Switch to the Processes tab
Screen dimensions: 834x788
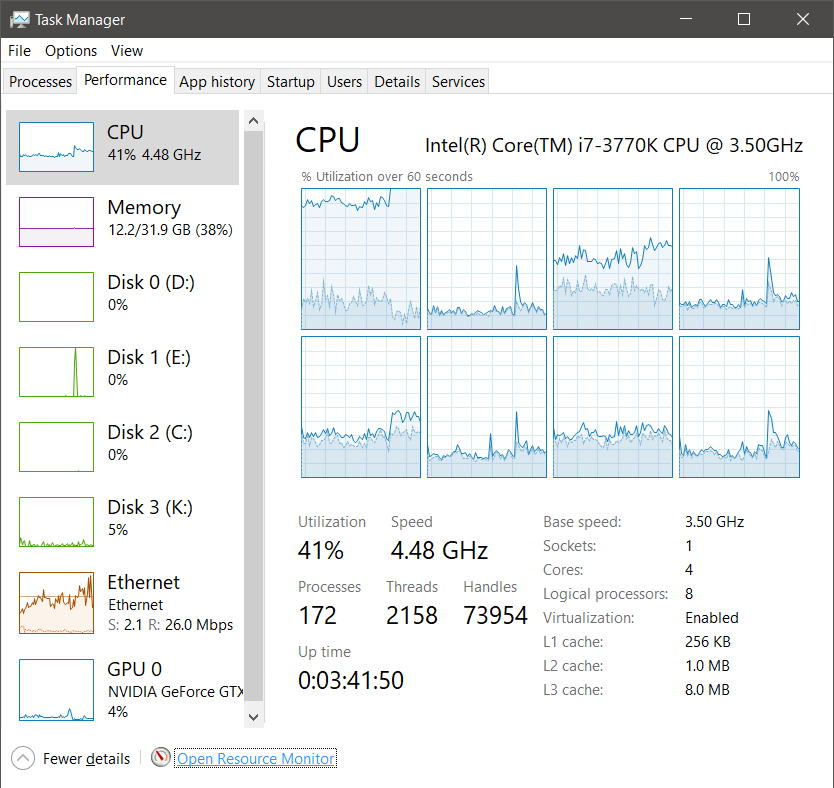(x=40, y=82)
